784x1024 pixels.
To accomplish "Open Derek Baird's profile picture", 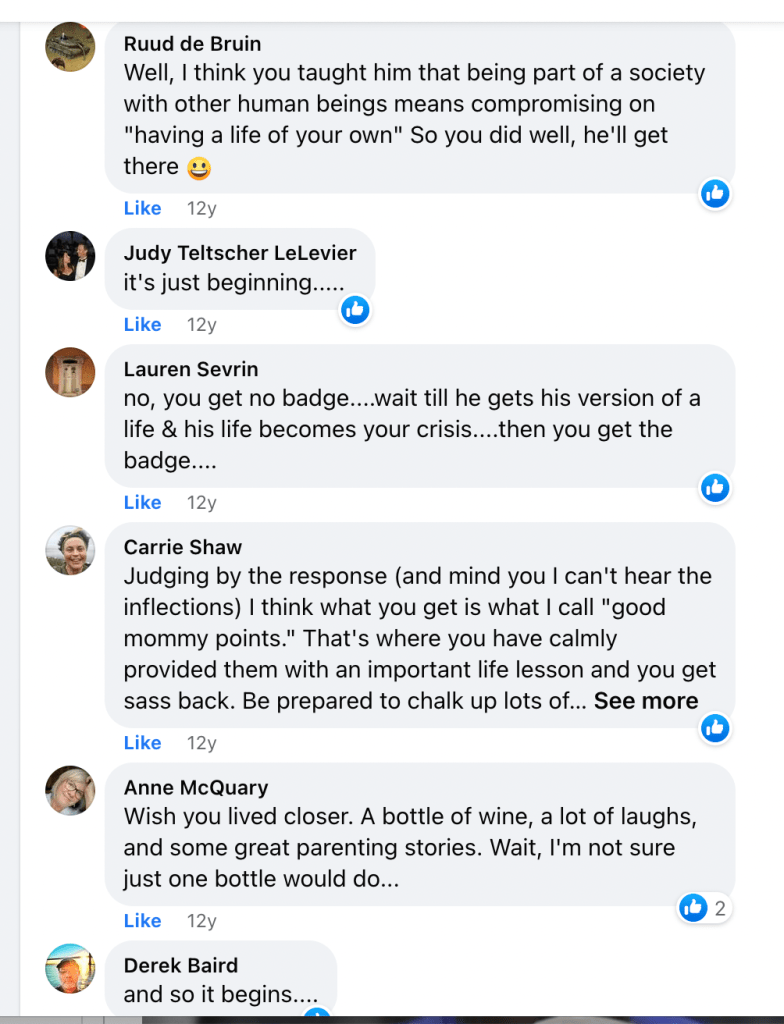I will (x=70, y=968).
